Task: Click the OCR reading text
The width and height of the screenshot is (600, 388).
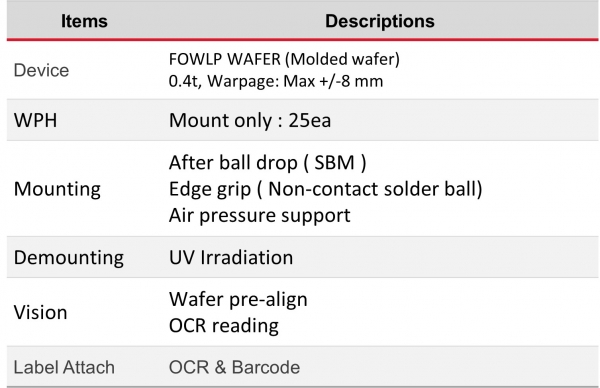Action: (224, 326)
